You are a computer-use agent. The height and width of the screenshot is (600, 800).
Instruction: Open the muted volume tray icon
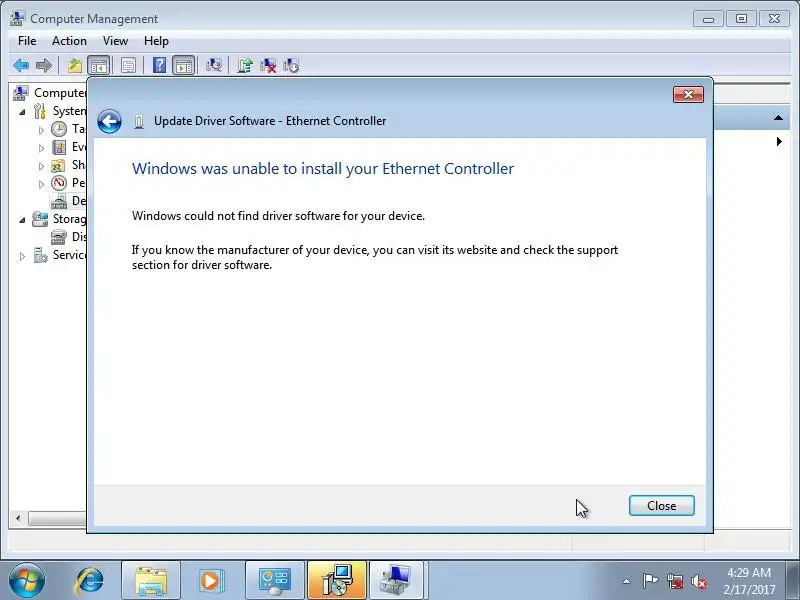coord(698,581)
